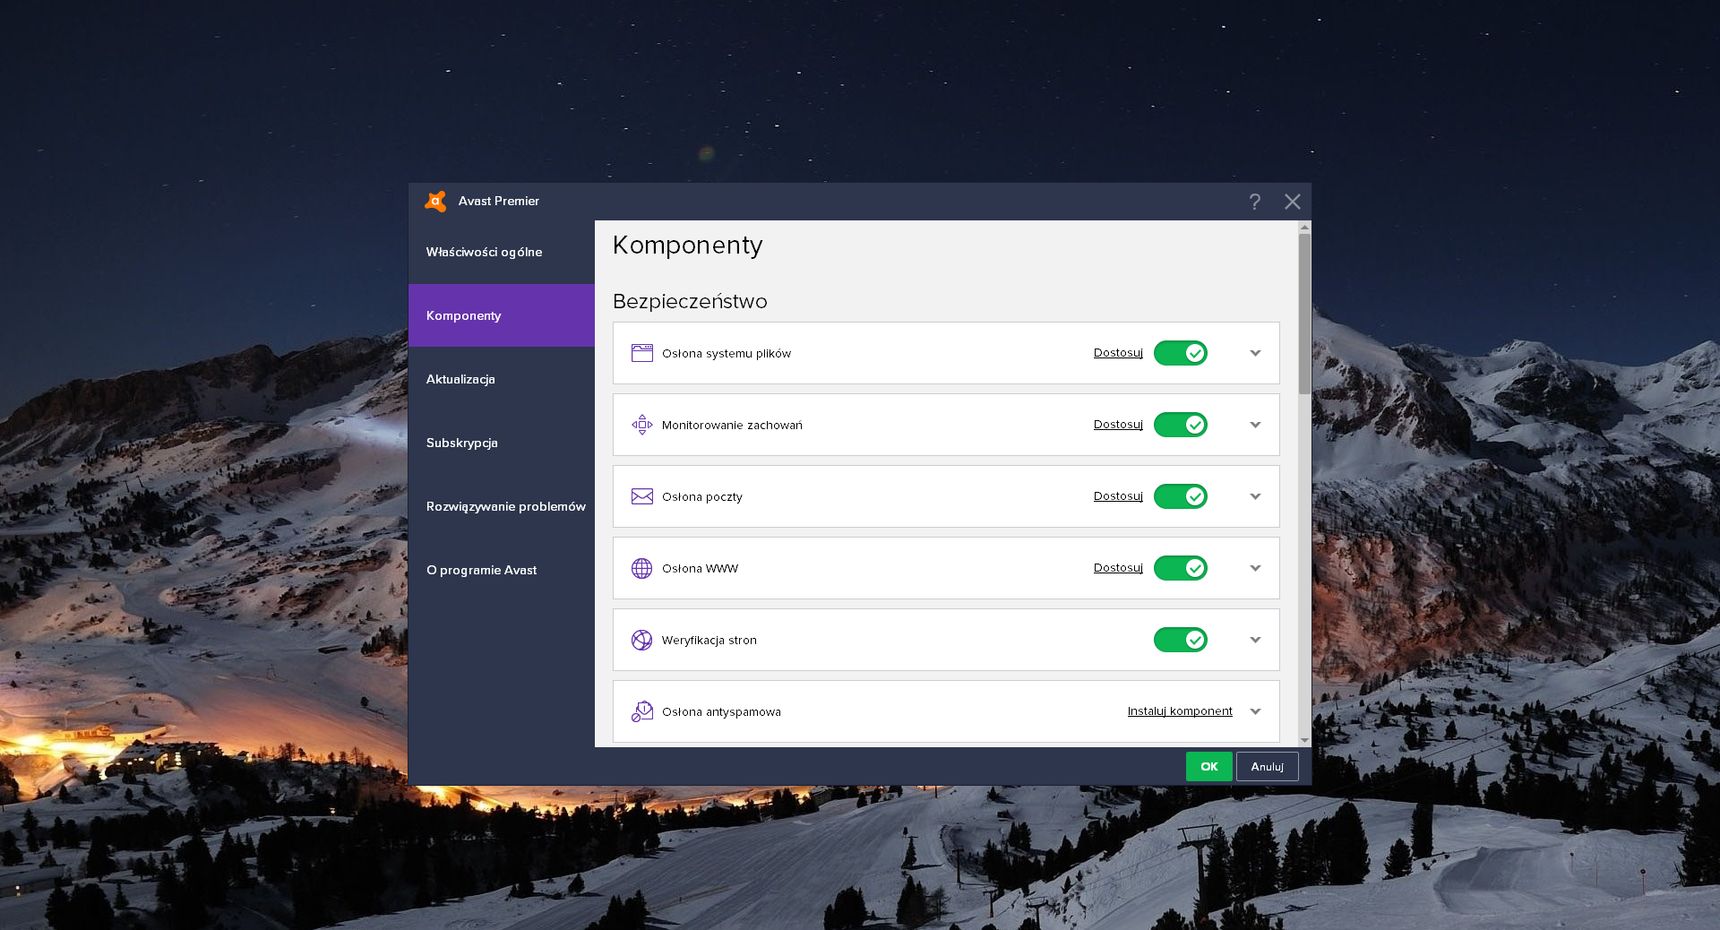Open help with the question mark icon
The width and height of the screenshot is (1720, 930).
1255,202
